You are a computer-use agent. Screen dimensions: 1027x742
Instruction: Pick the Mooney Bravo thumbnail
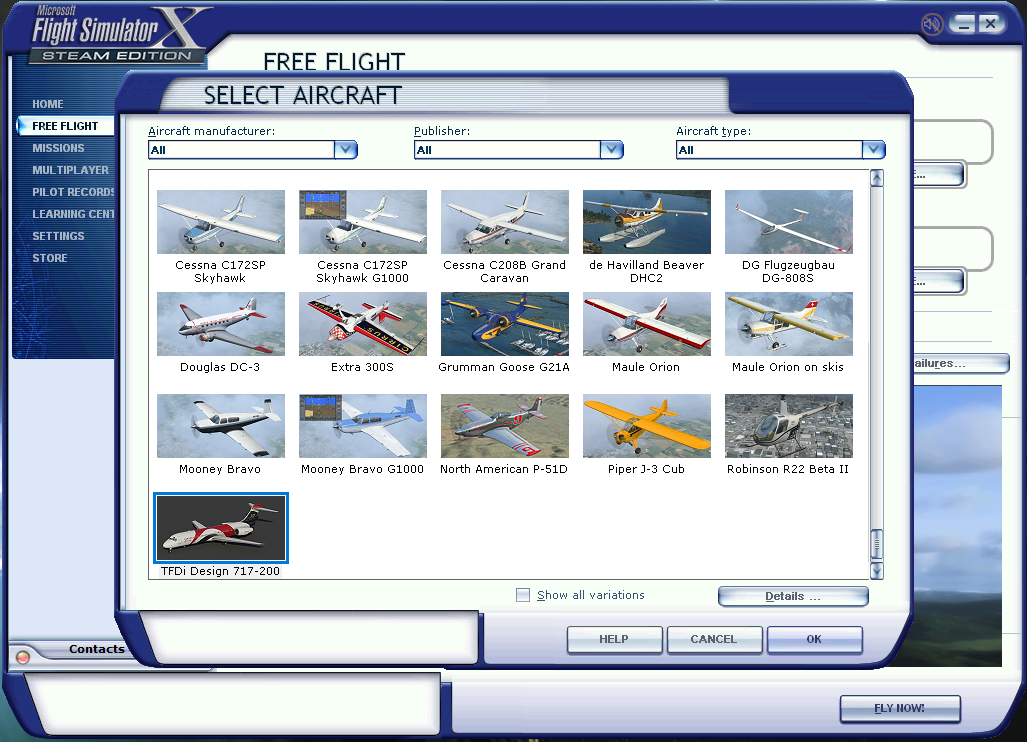(x=221, y=426)
